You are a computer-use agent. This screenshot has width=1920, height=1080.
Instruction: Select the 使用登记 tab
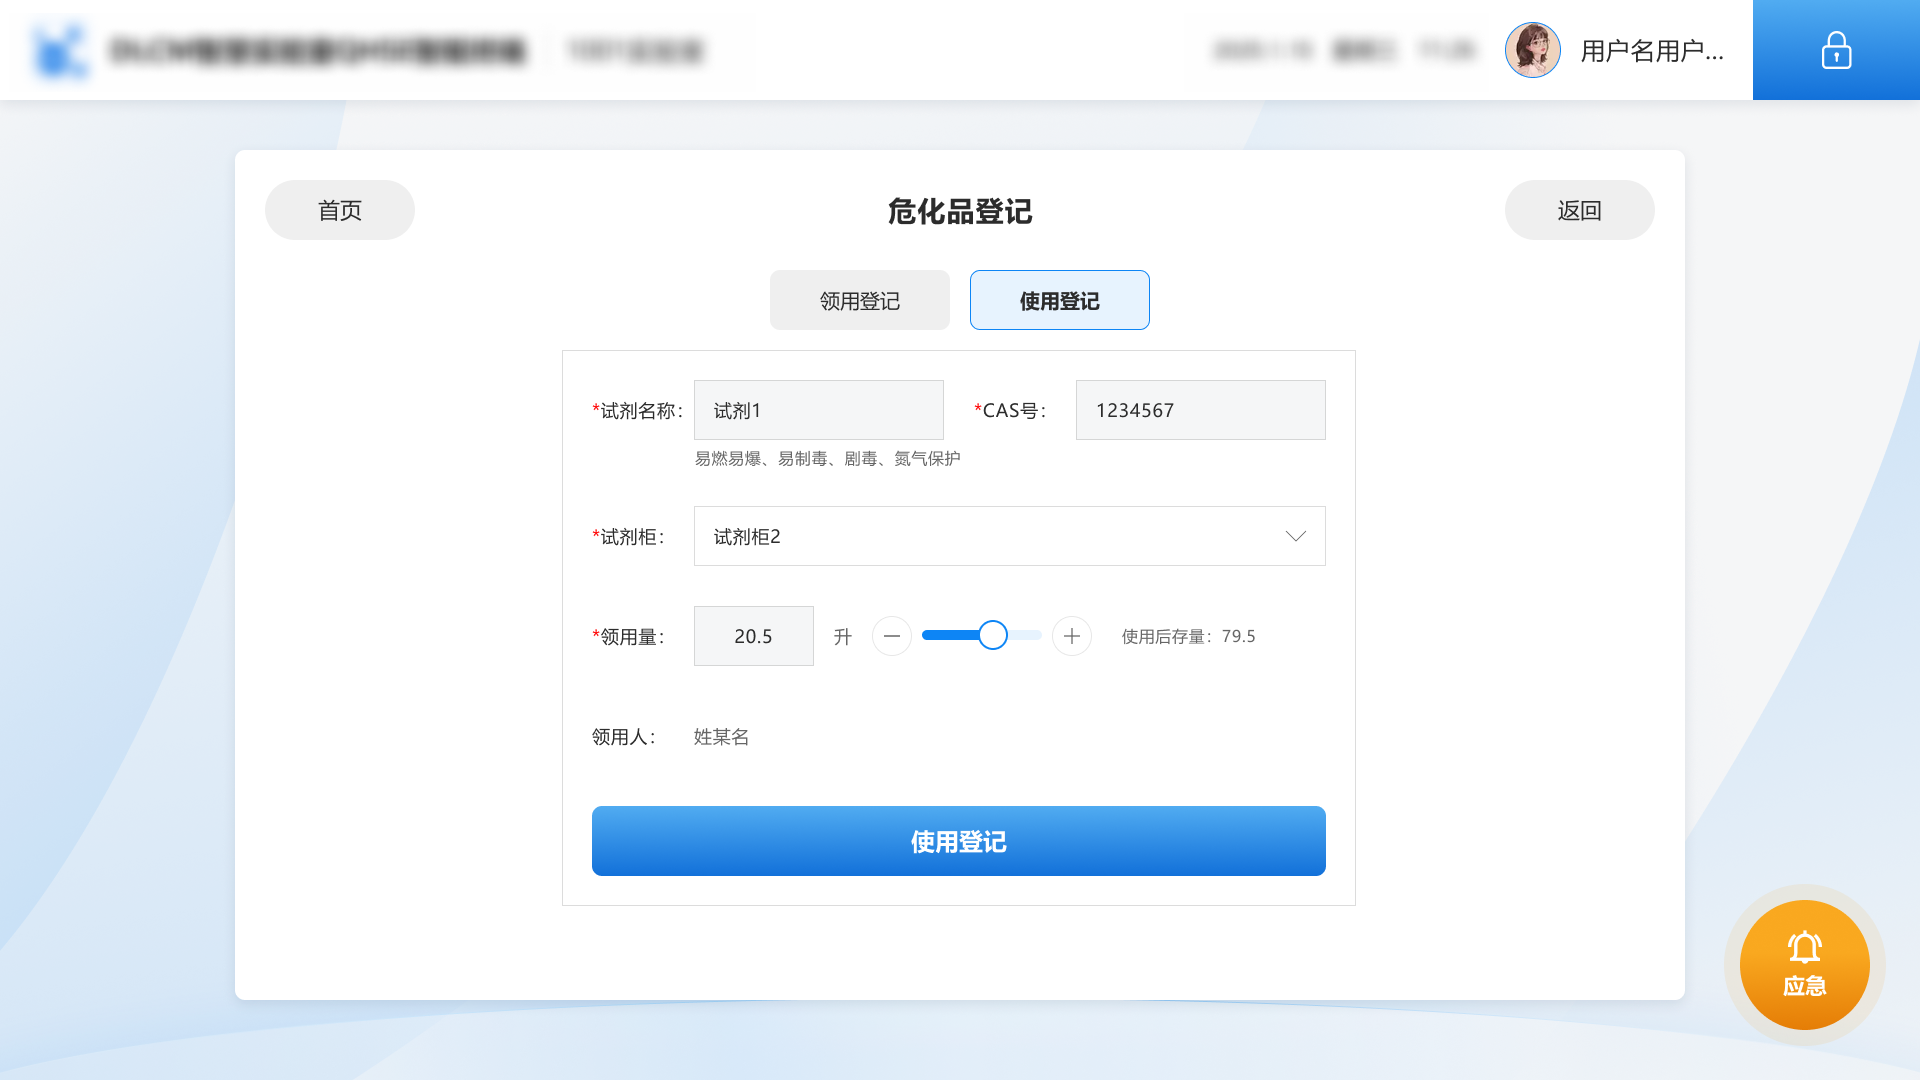(x=1059, y=299)
